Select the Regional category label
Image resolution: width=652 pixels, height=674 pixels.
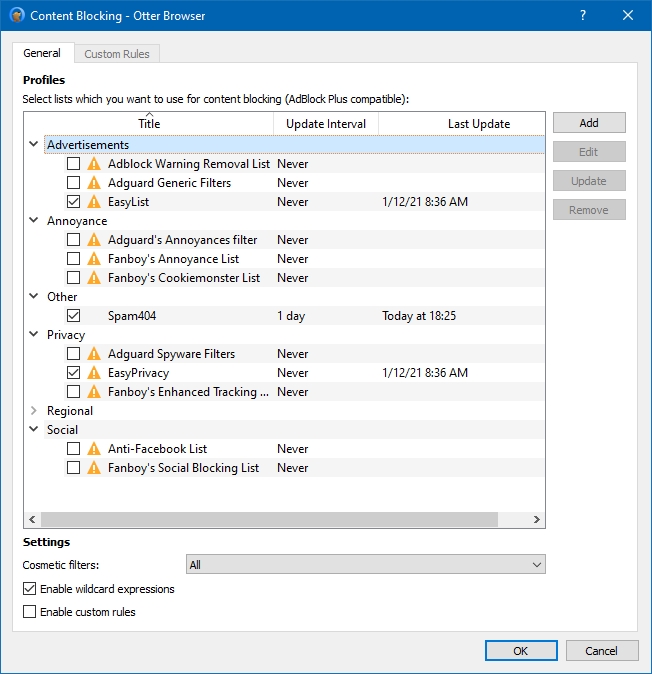(x=70, y=411)
